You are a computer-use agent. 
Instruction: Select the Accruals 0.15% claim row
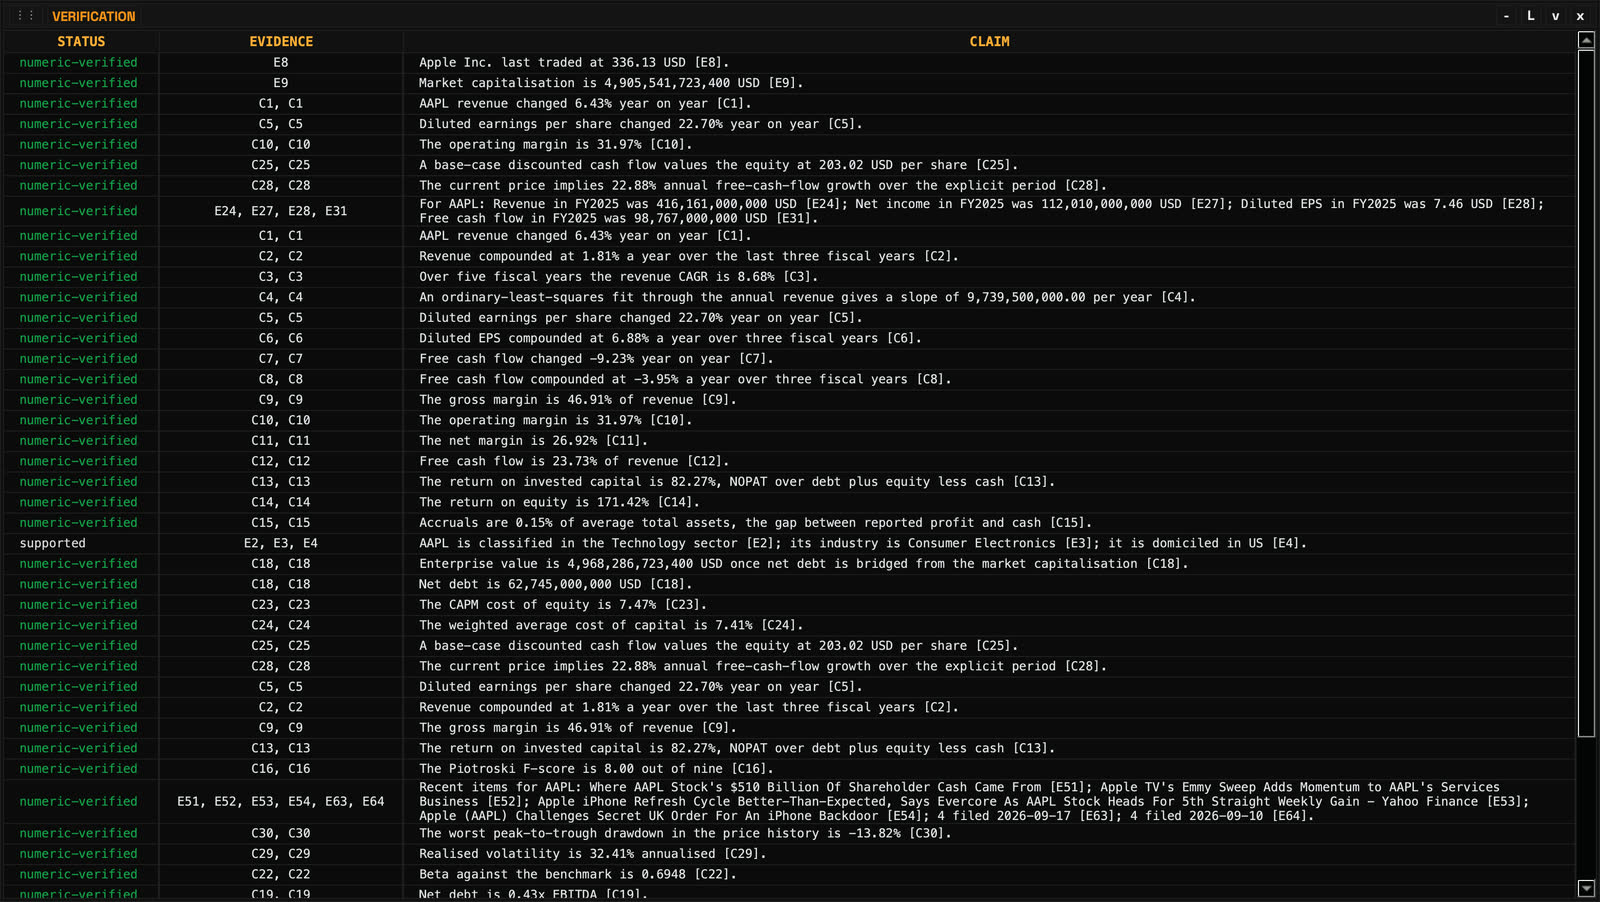[755, 522]
